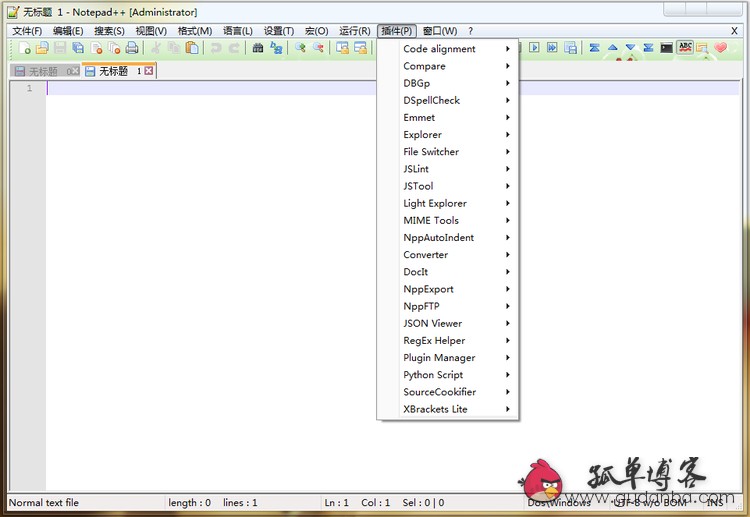Expand the Emmet submenu arrow
The image size is (750, 517).
[507, 118]
